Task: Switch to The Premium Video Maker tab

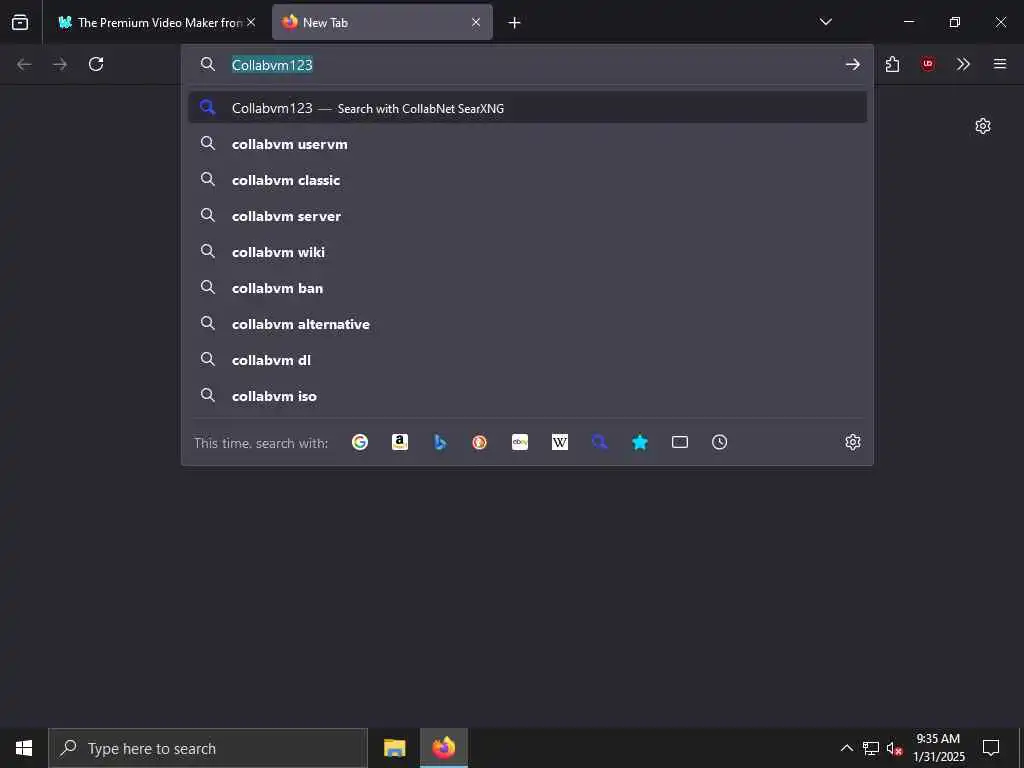Action: pos(150,22)
